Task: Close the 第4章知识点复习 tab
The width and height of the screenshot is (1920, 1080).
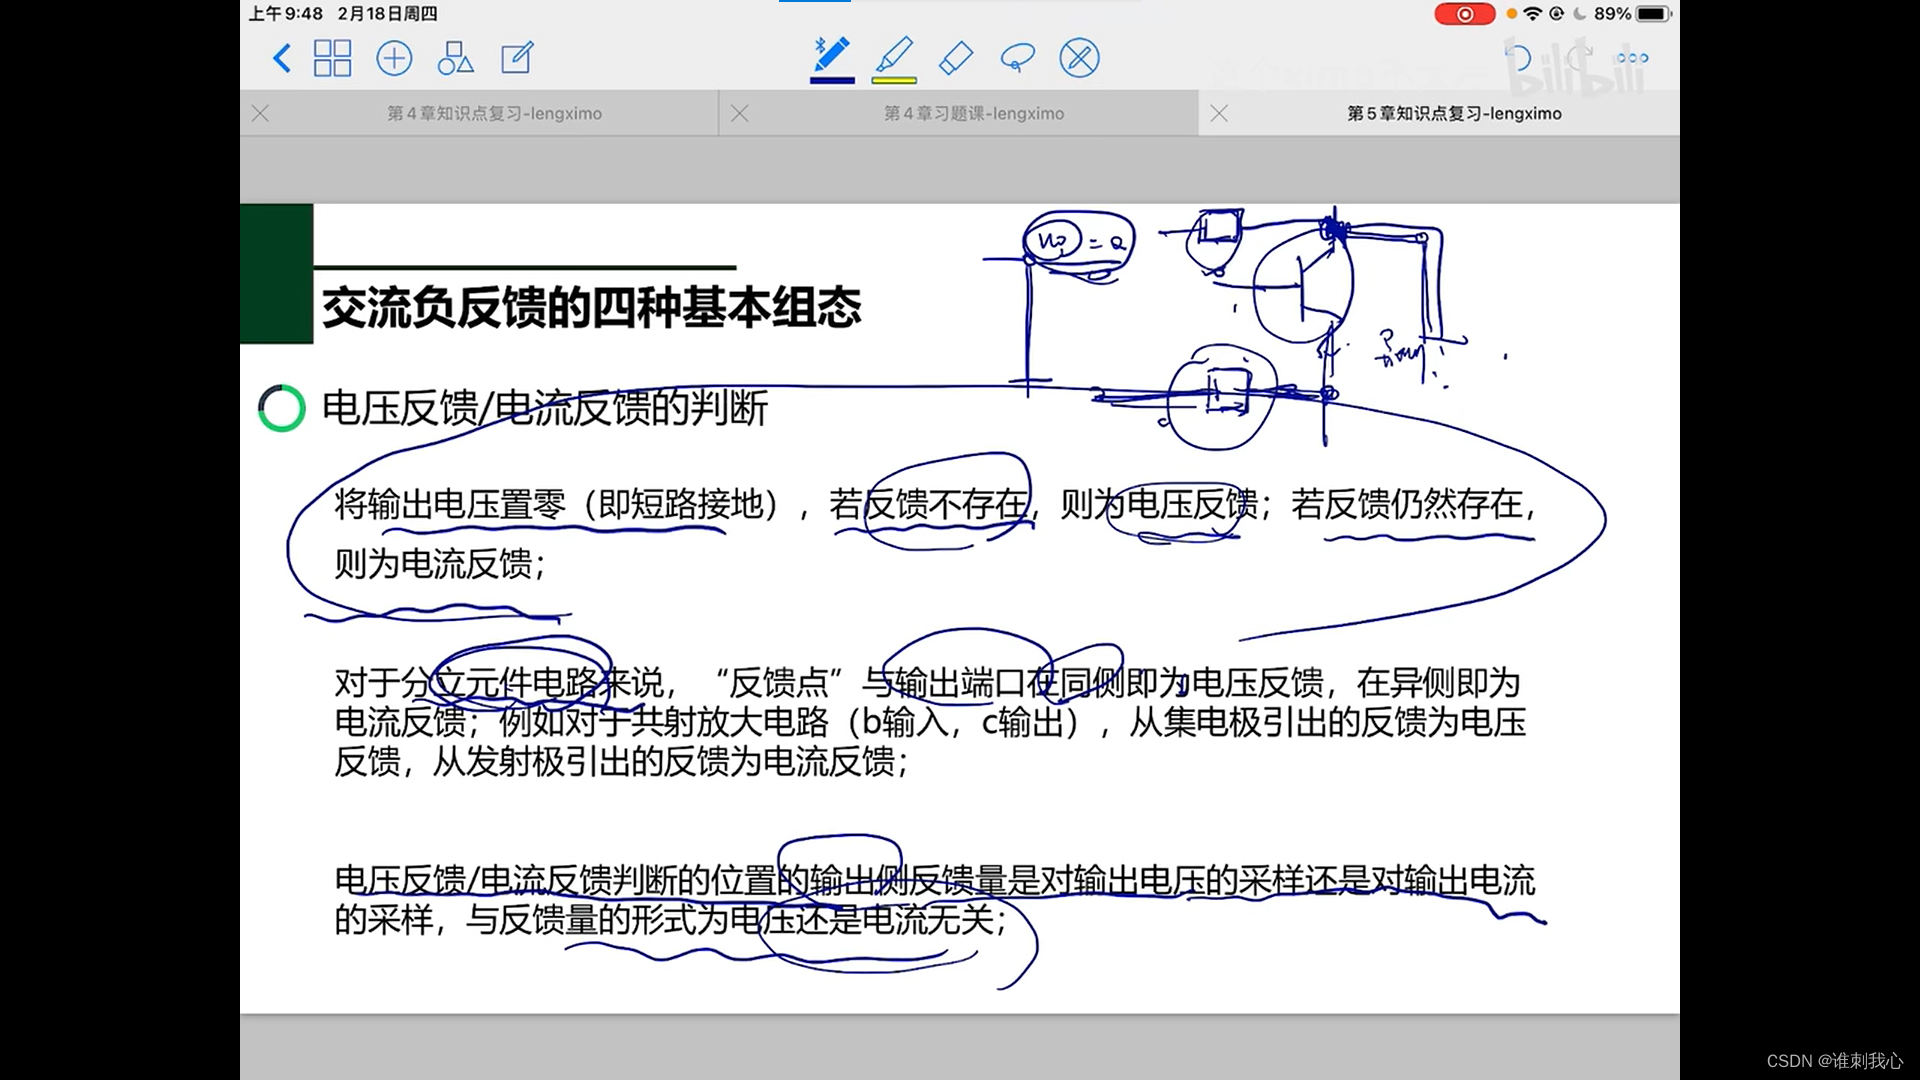Action: (261, 114)
